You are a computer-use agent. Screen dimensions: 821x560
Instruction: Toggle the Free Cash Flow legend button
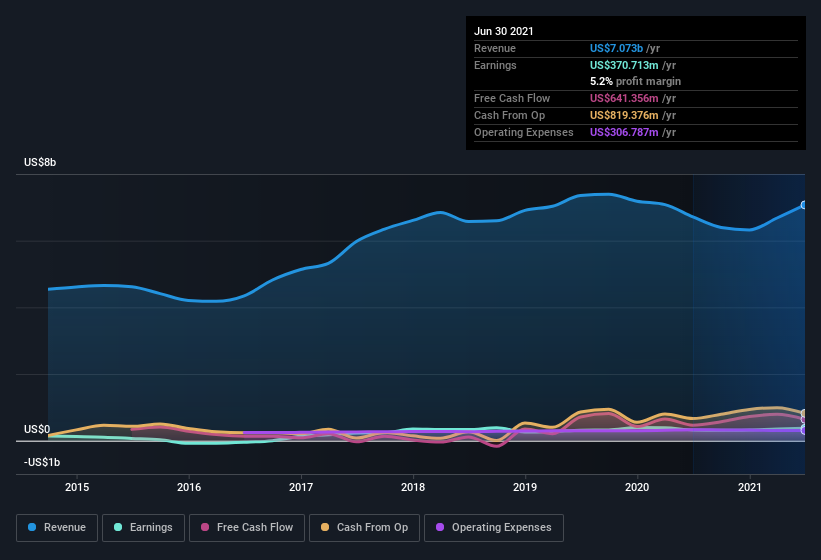pyautogui.click(x=247, y=528)
